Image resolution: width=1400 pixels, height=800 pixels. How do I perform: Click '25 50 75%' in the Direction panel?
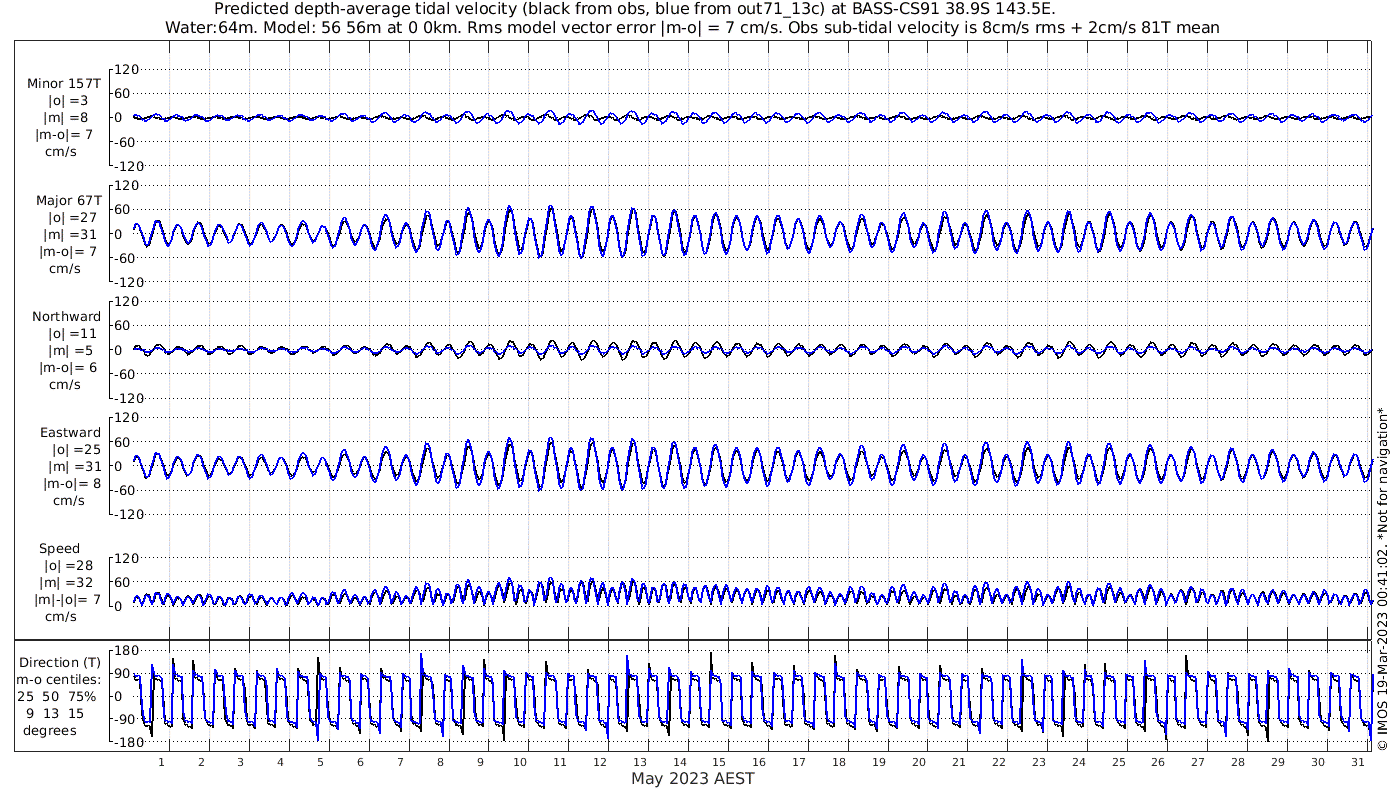(57, 696)
